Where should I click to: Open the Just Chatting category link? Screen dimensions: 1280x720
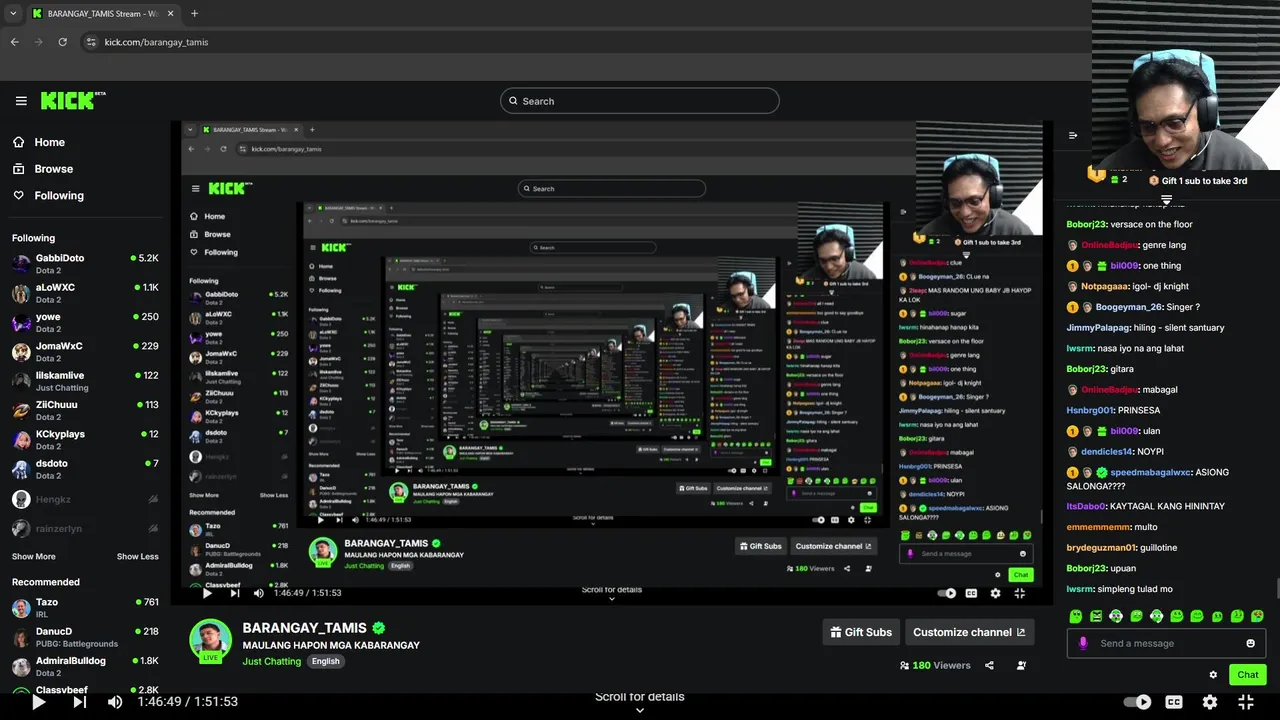click(x=271, y=661)
